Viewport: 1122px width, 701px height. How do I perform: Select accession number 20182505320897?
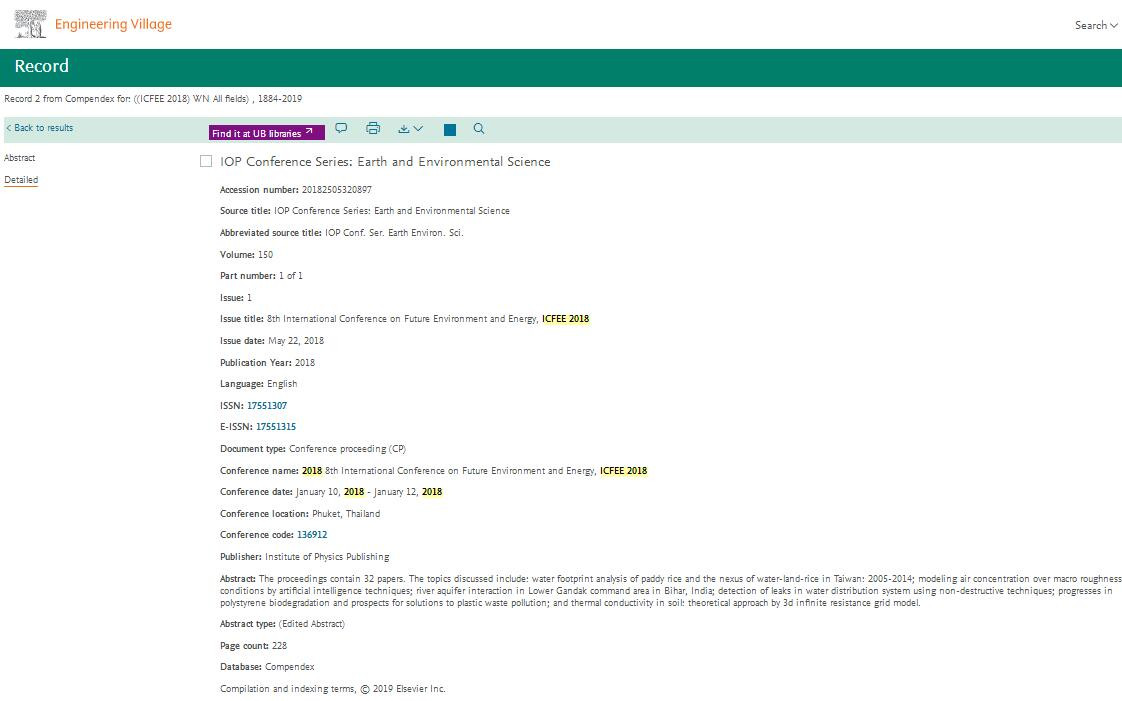[x=337, y=190]
